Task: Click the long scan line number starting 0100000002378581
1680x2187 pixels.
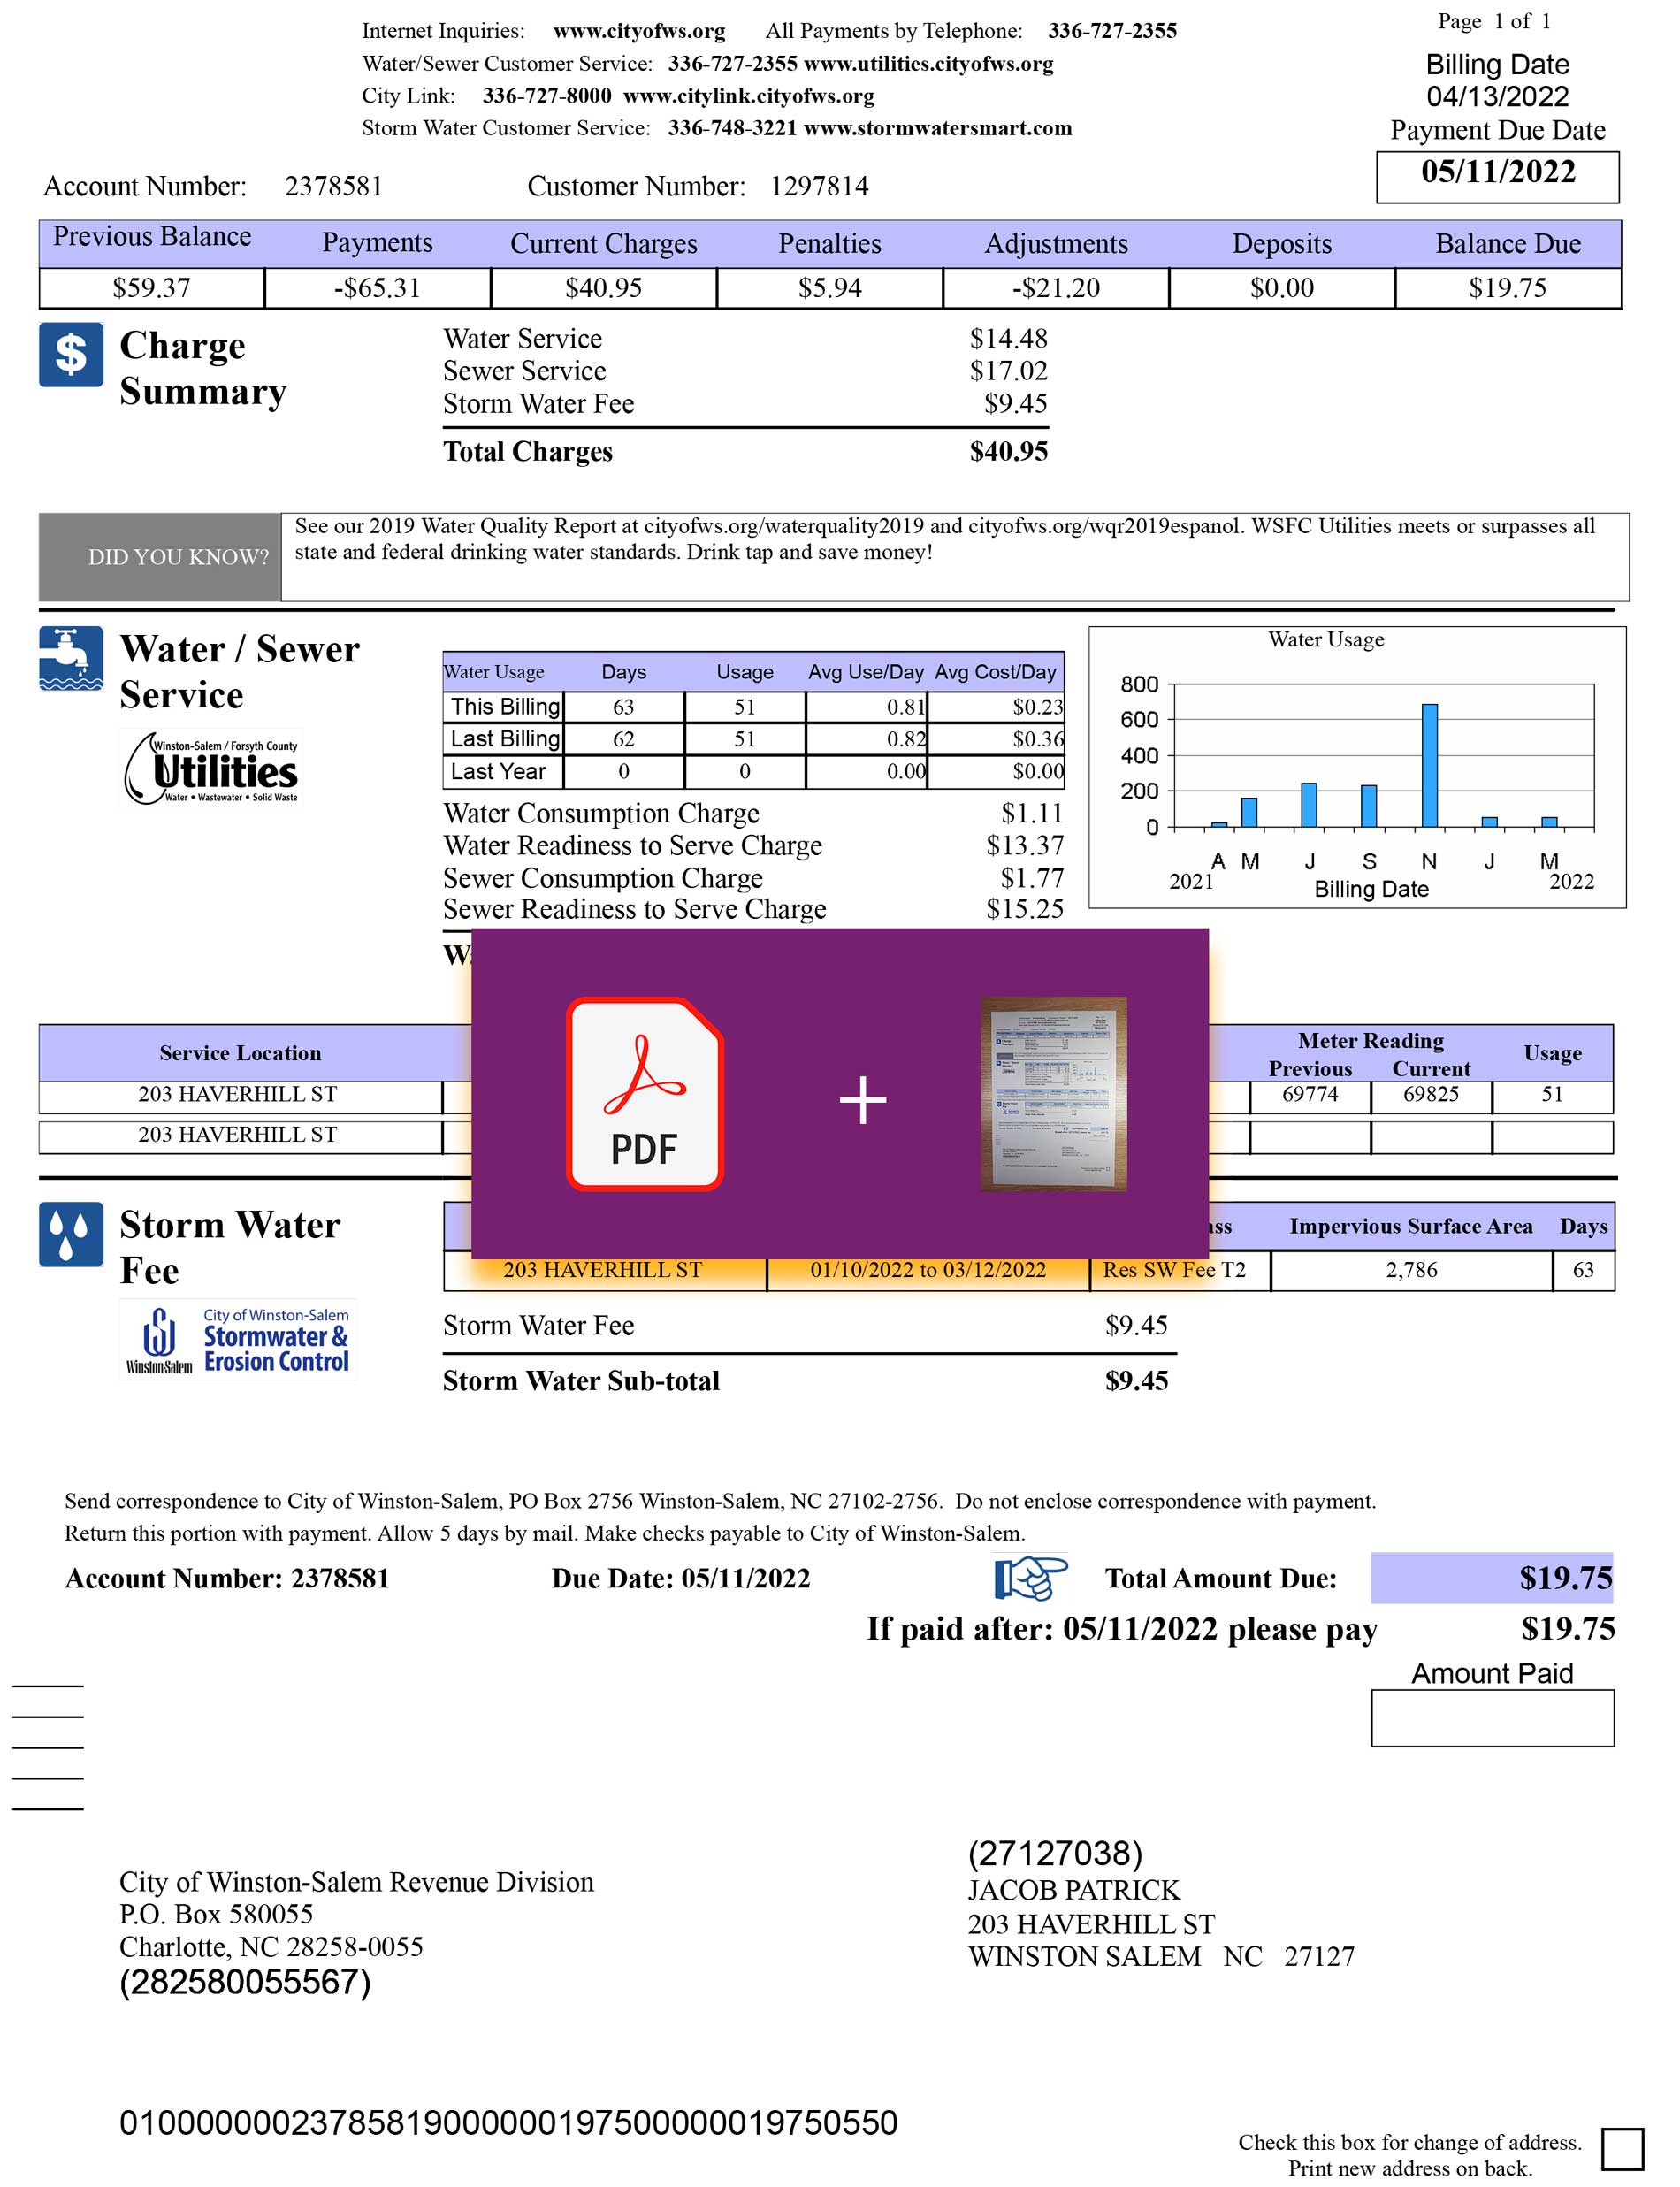Action: [508, 2123]
